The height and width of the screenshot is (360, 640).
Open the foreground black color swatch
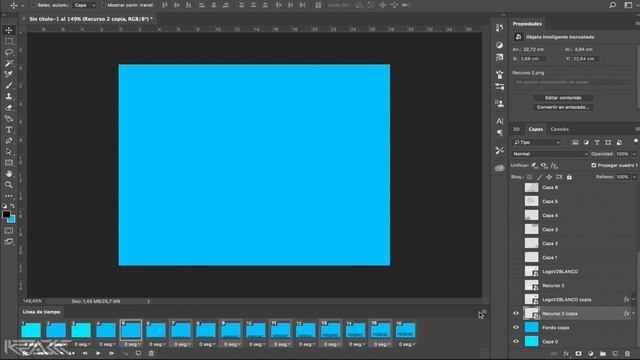tap(6, 213)
